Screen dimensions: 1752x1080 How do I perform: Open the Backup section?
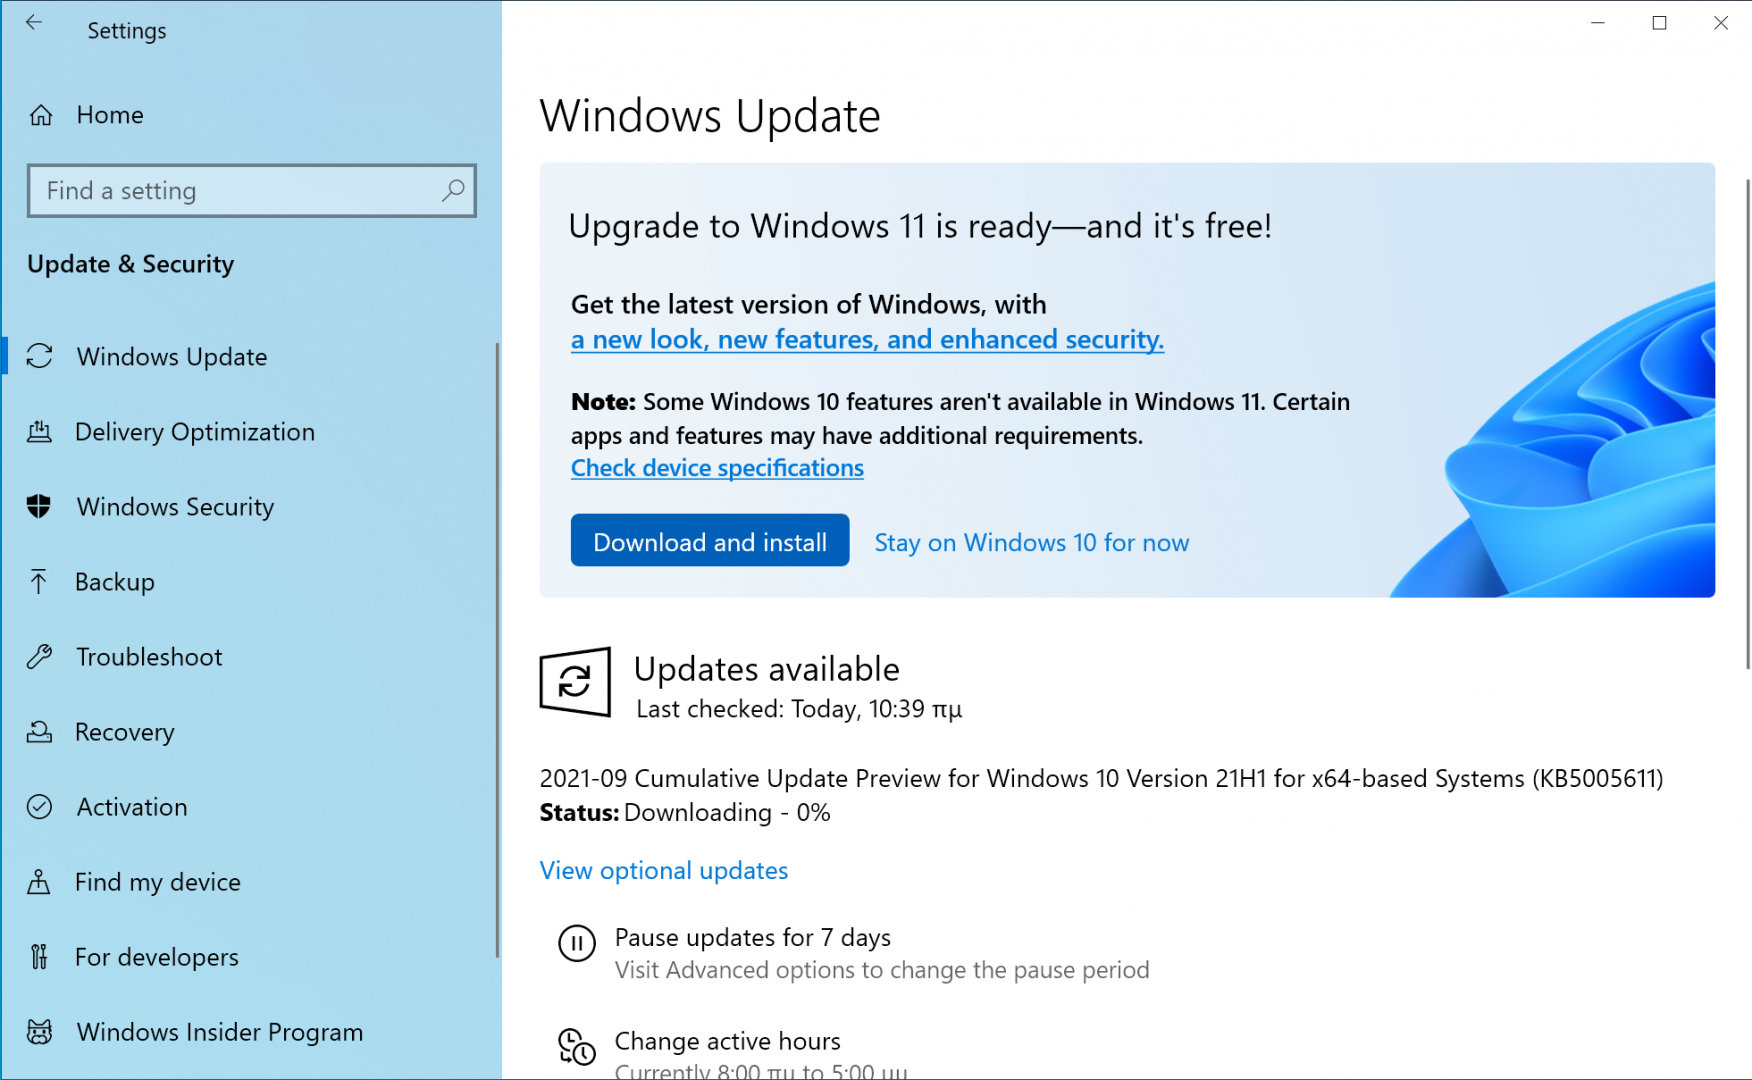pos(115,582)
